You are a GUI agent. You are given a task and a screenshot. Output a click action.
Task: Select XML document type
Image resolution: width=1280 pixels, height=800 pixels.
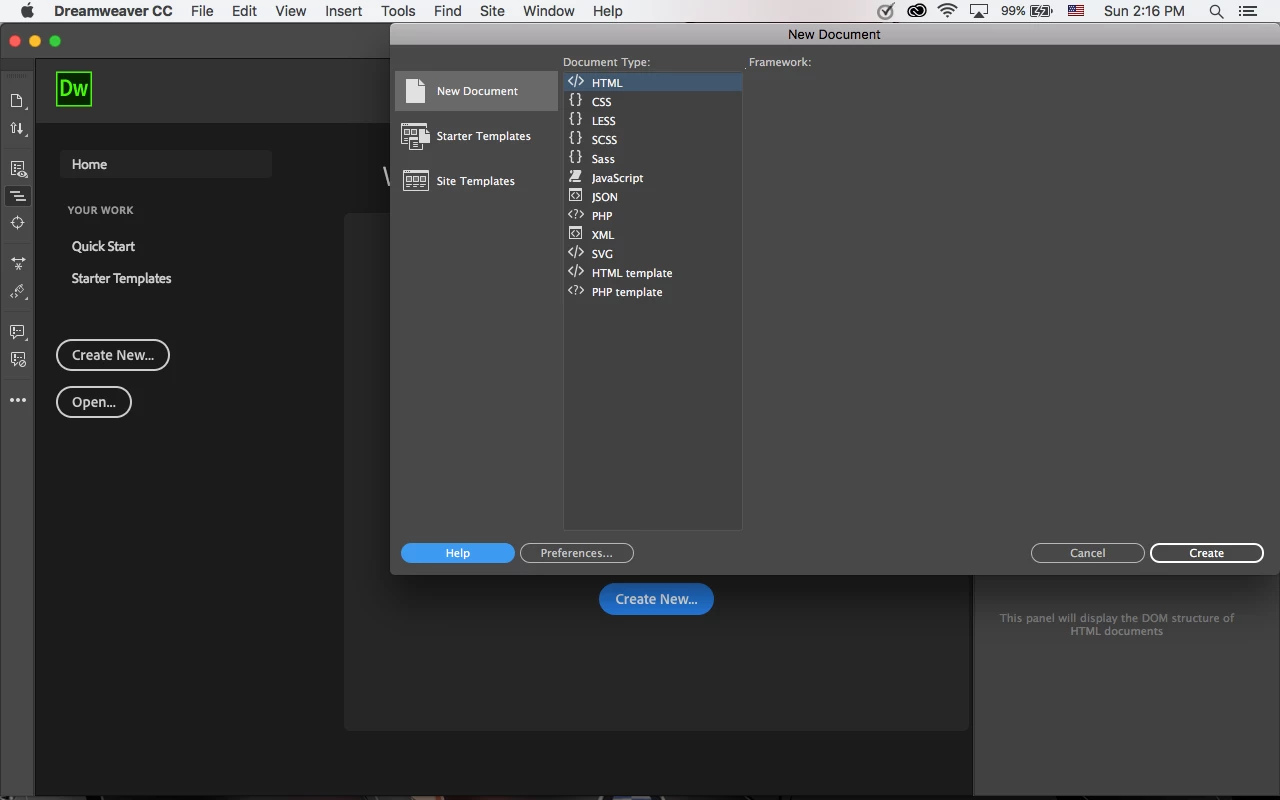click(652, 235)
